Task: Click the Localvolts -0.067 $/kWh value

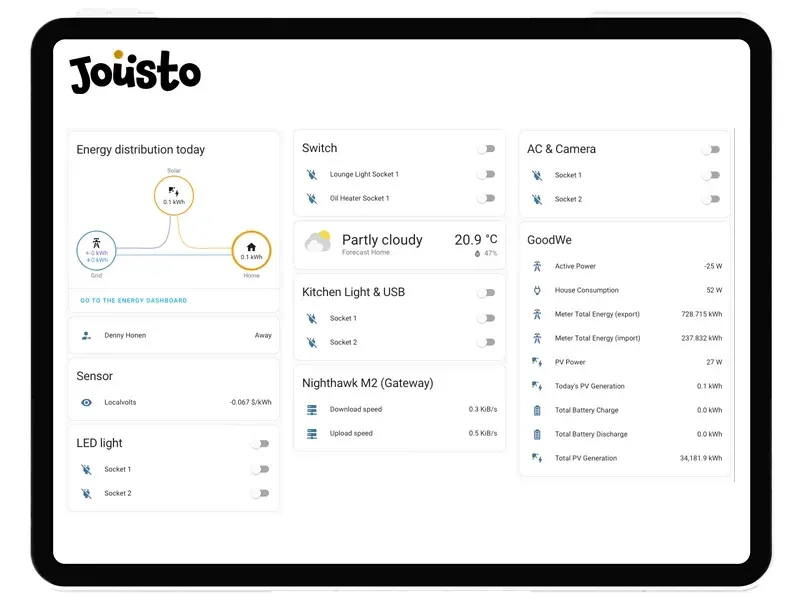Action: [251, 403]
